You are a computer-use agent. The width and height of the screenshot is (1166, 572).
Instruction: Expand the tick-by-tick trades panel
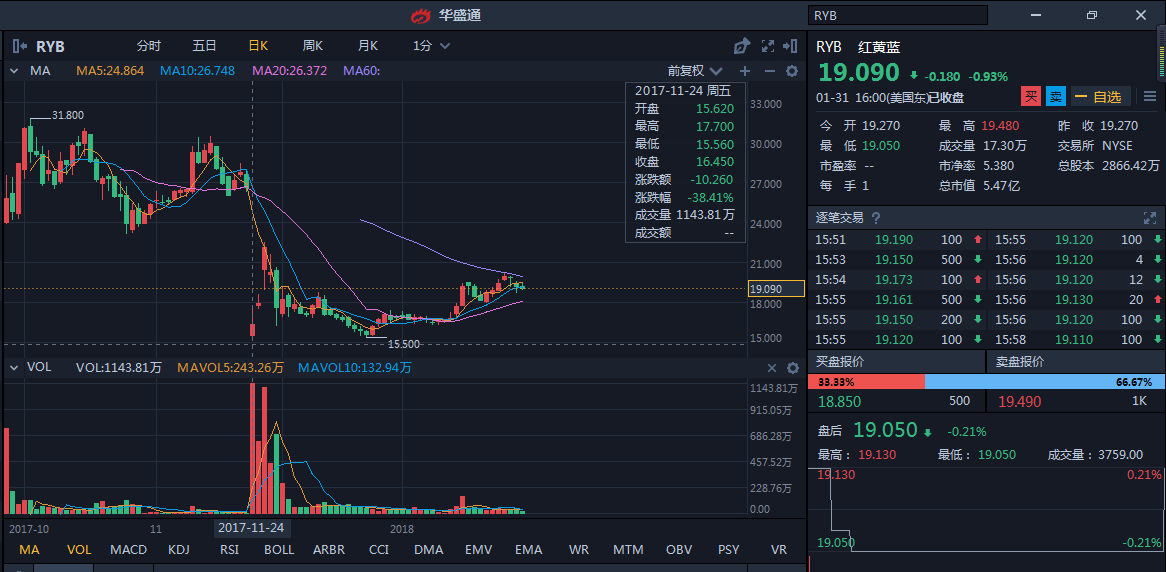point(1150,218)
